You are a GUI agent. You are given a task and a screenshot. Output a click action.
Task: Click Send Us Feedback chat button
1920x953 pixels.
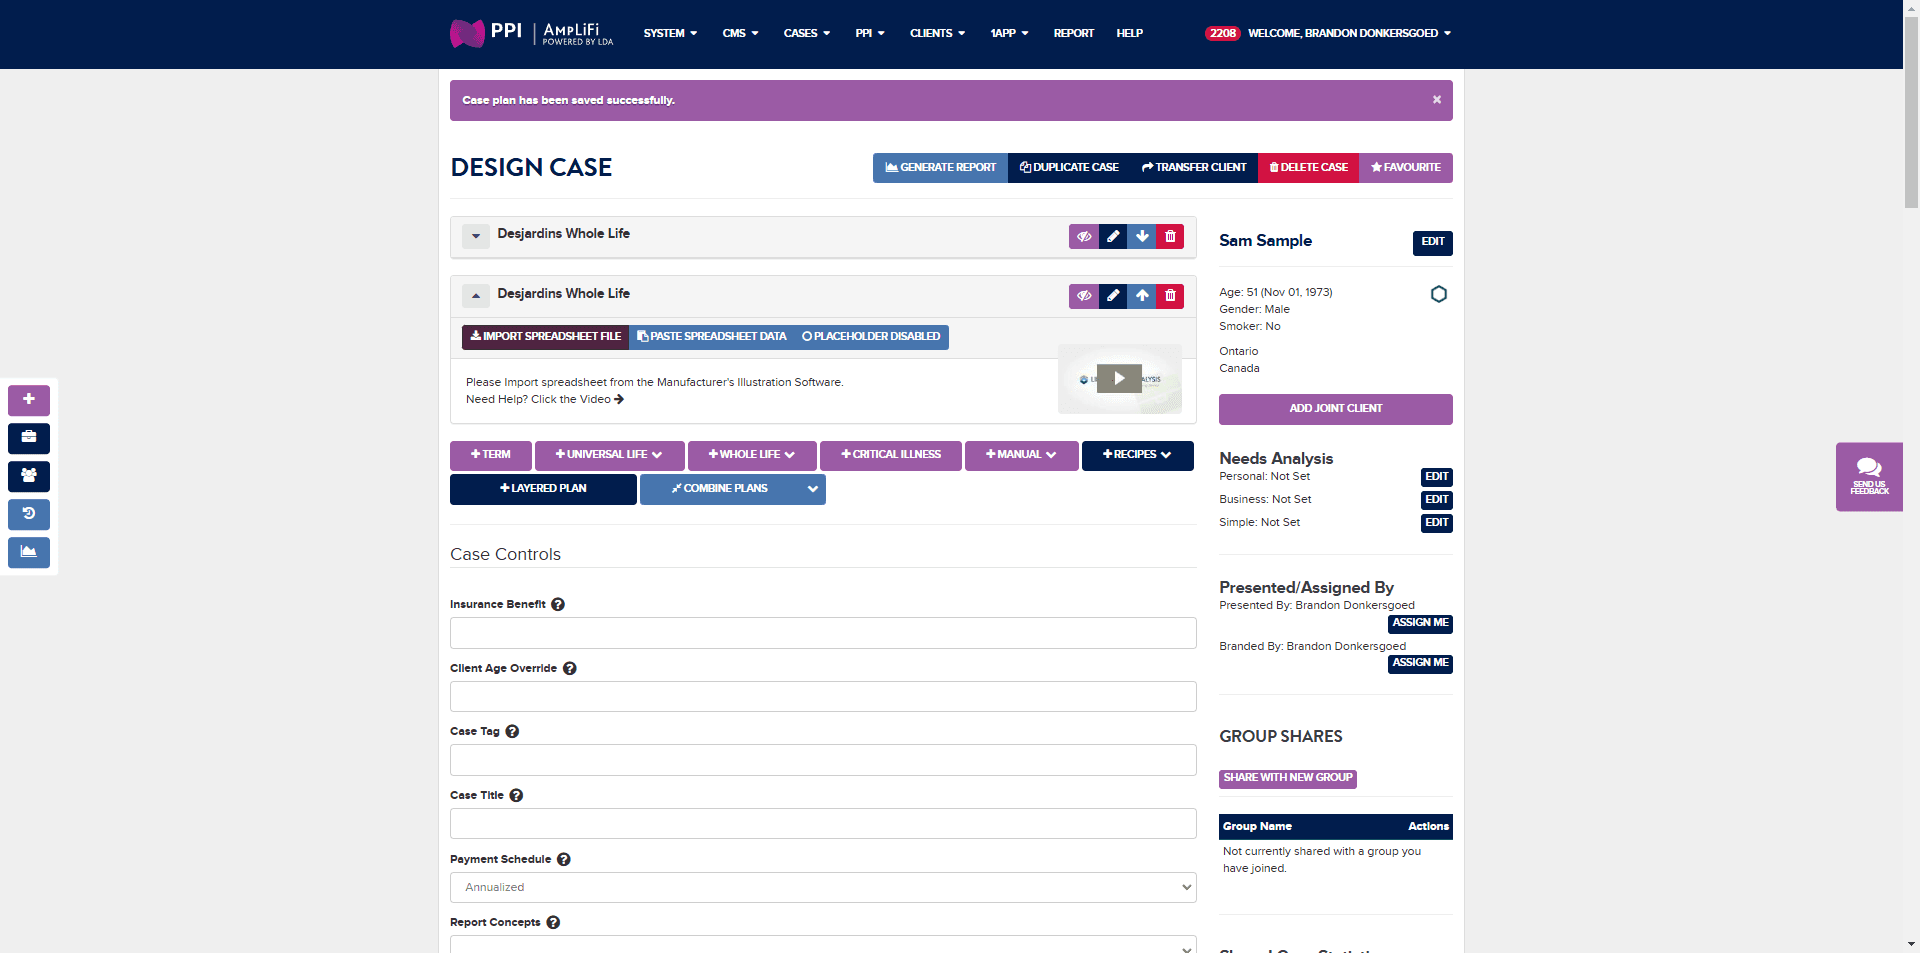click(1869, 477)
